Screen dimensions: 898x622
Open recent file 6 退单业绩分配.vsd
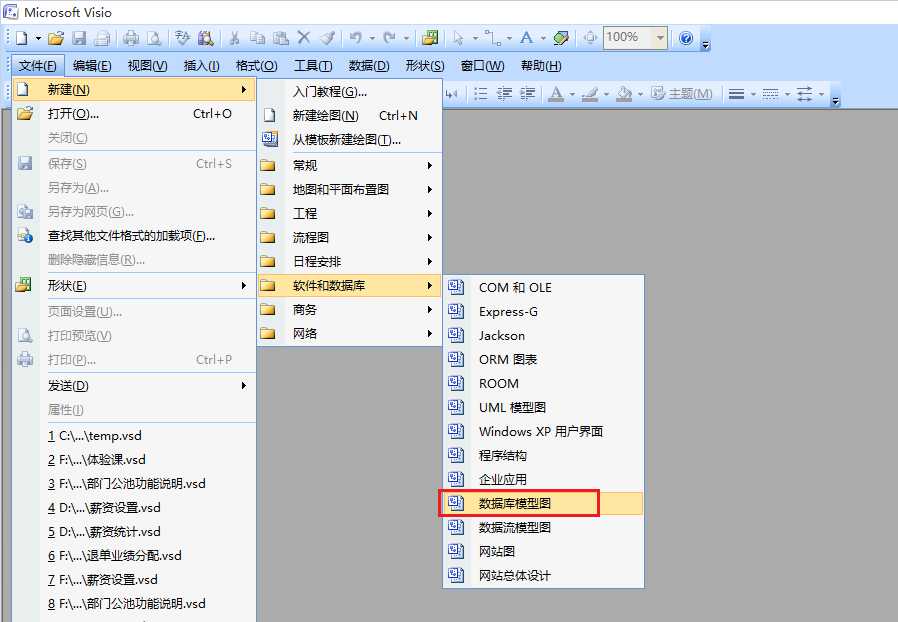134,556
